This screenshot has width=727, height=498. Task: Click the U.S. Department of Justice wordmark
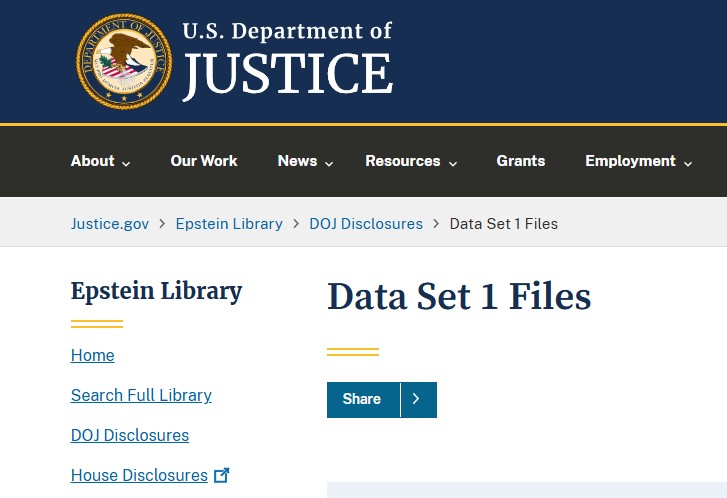coord(287,62)
